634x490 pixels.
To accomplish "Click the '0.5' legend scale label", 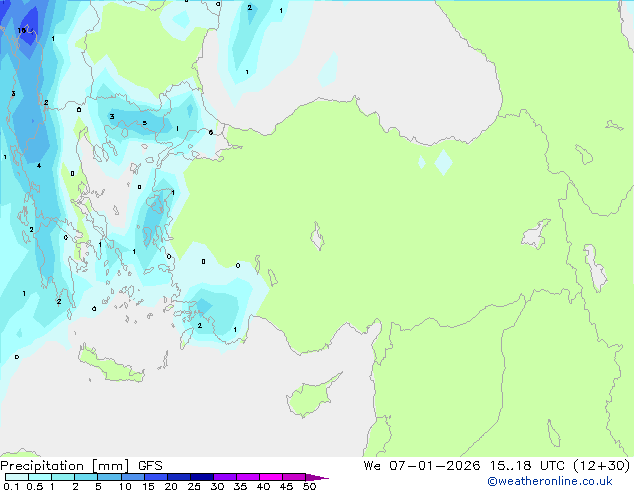I will [x=35, y=486].
